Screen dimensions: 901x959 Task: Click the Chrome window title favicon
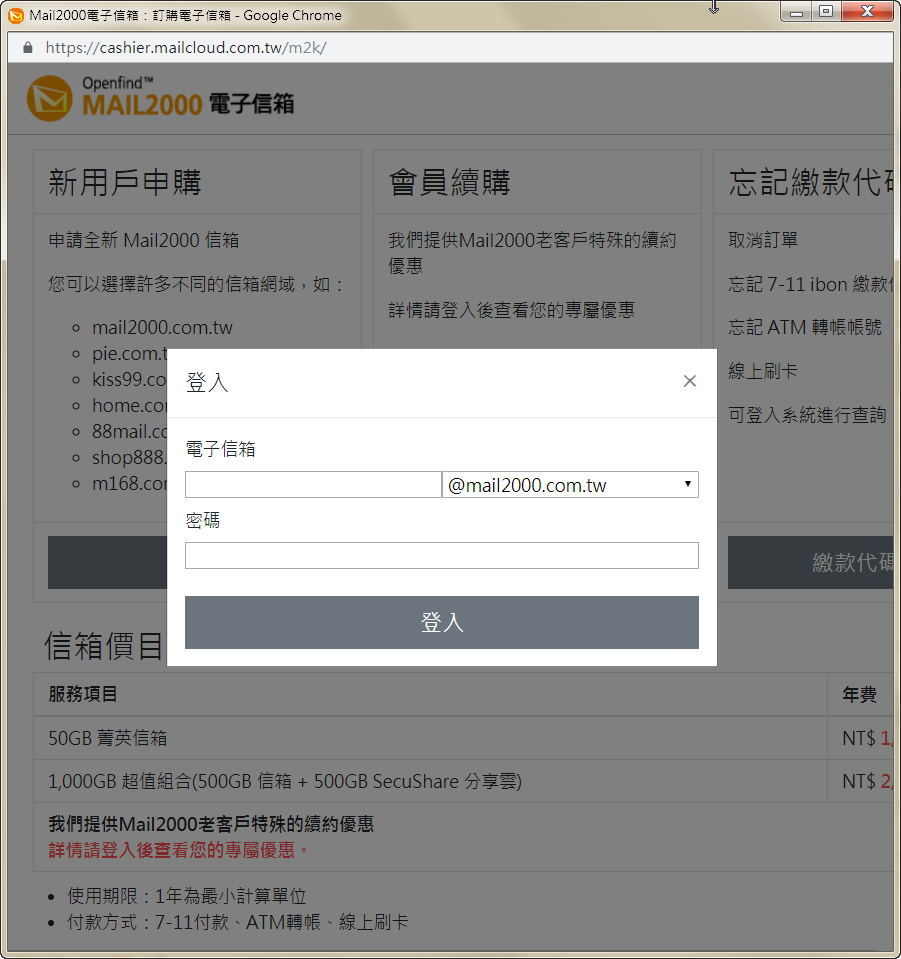click(x=17, y=15)
